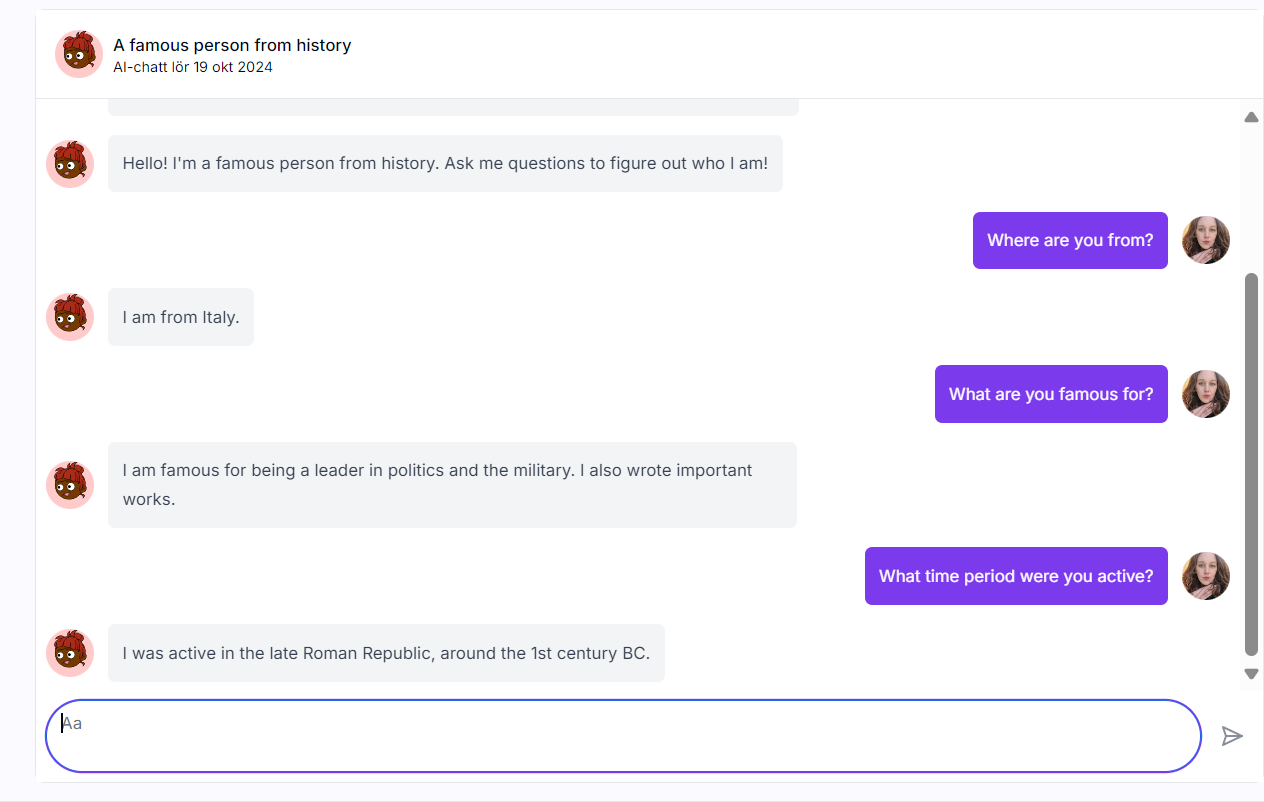Click the send message arrow icon
Image resolution: width=1264 pixels, height=802 pixels.
(x=1232, y=736)
